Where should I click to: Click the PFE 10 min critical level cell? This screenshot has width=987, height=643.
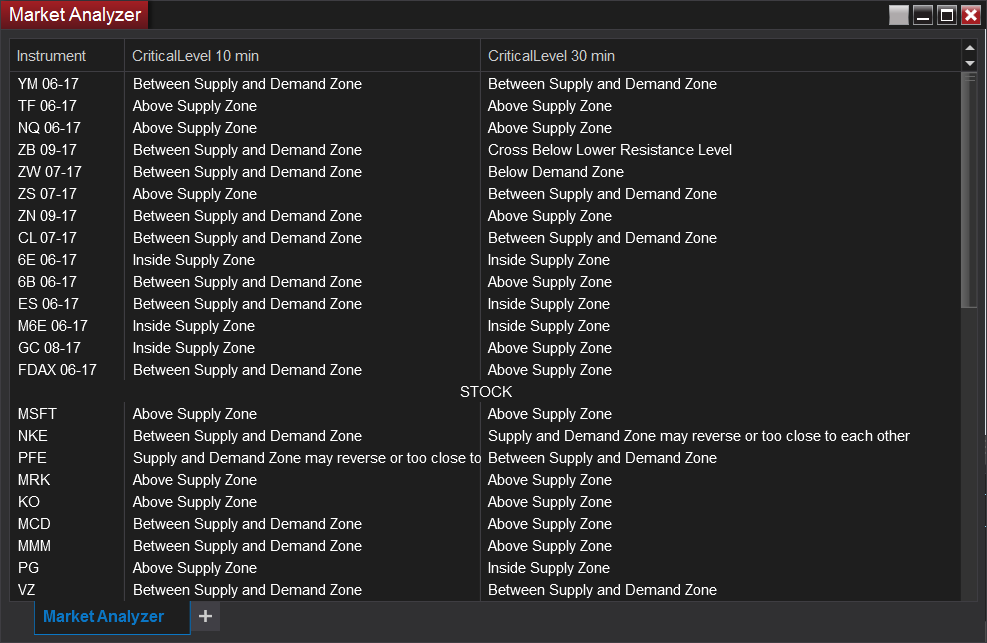[305, 458]
